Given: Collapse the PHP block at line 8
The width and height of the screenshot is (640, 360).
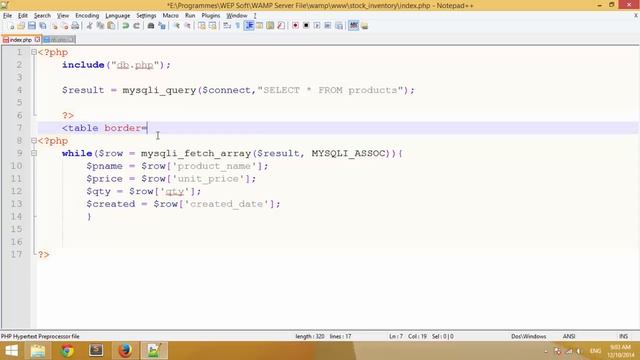Looking at the screenshot, I should click(34, 141).
